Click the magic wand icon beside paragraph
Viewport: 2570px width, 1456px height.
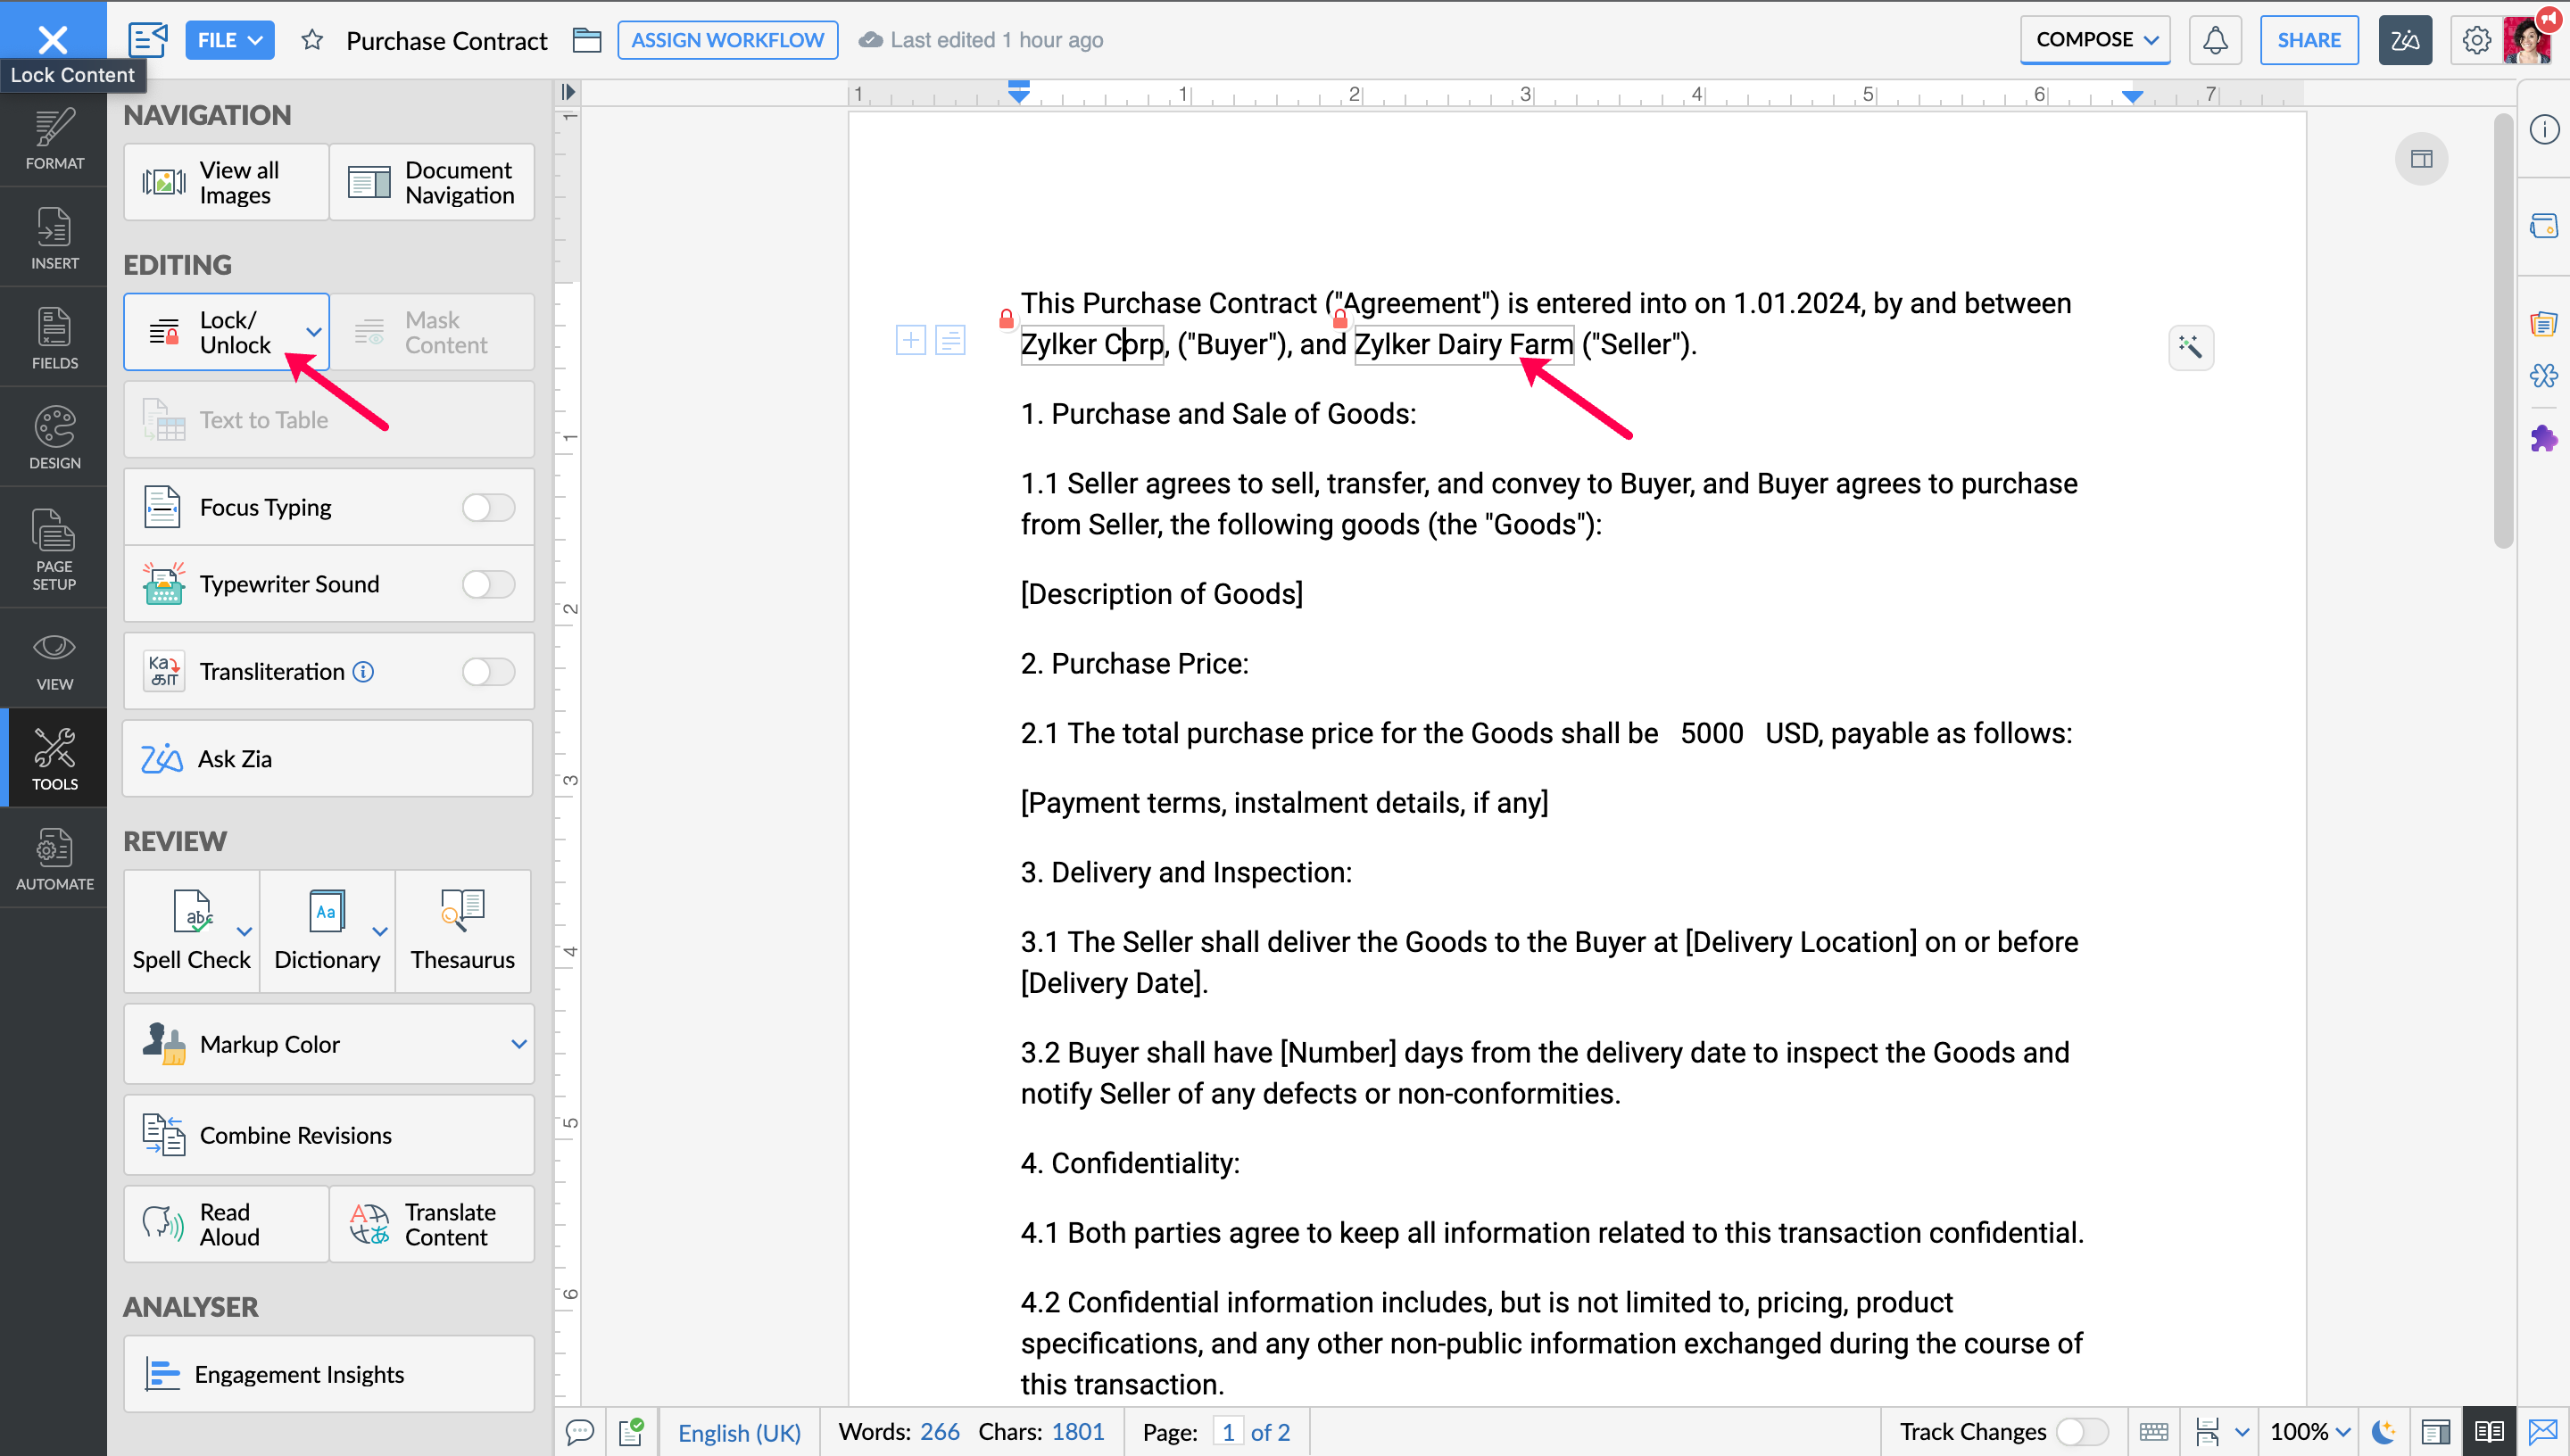2190,347
